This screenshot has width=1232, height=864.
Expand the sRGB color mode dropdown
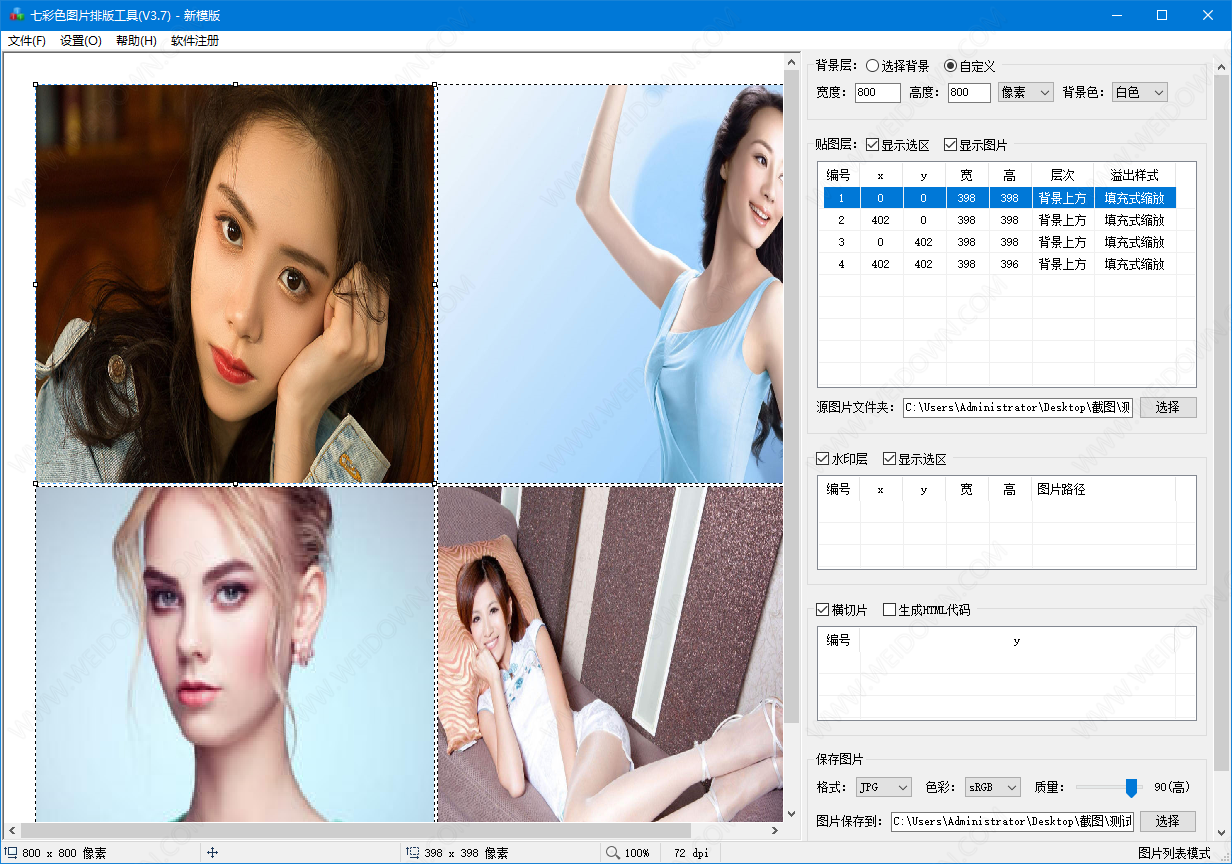click(x=992, y=787)
